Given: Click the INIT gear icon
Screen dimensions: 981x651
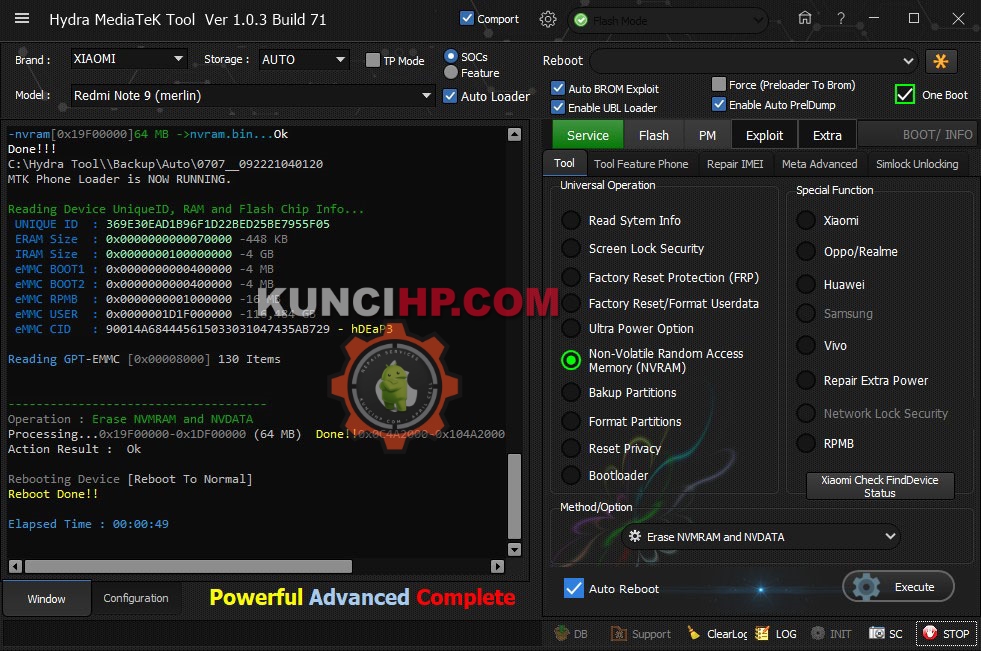Looking at the screenshot, I should 817,633.
